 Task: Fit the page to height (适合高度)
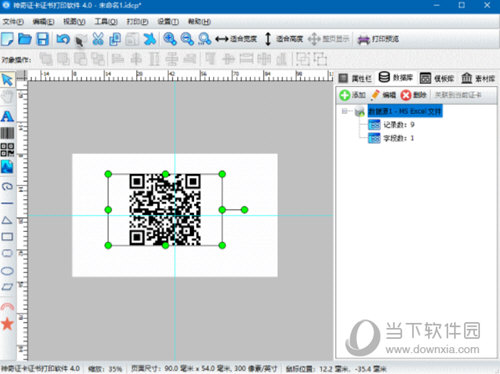[x=283, y=39]
